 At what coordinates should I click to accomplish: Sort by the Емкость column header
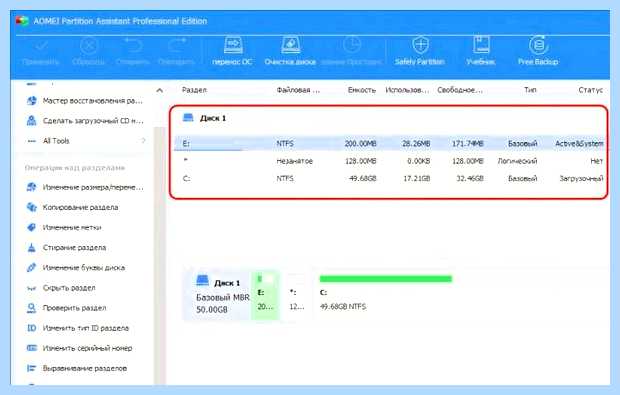click(361, 90)
